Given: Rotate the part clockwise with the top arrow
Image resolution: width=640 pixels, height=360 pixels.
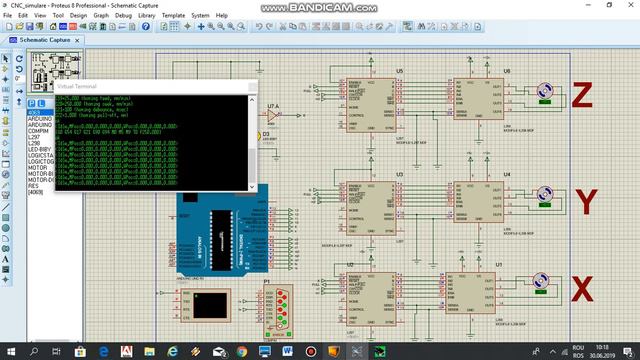Looking at the screenshot, I should click(19, 59).
